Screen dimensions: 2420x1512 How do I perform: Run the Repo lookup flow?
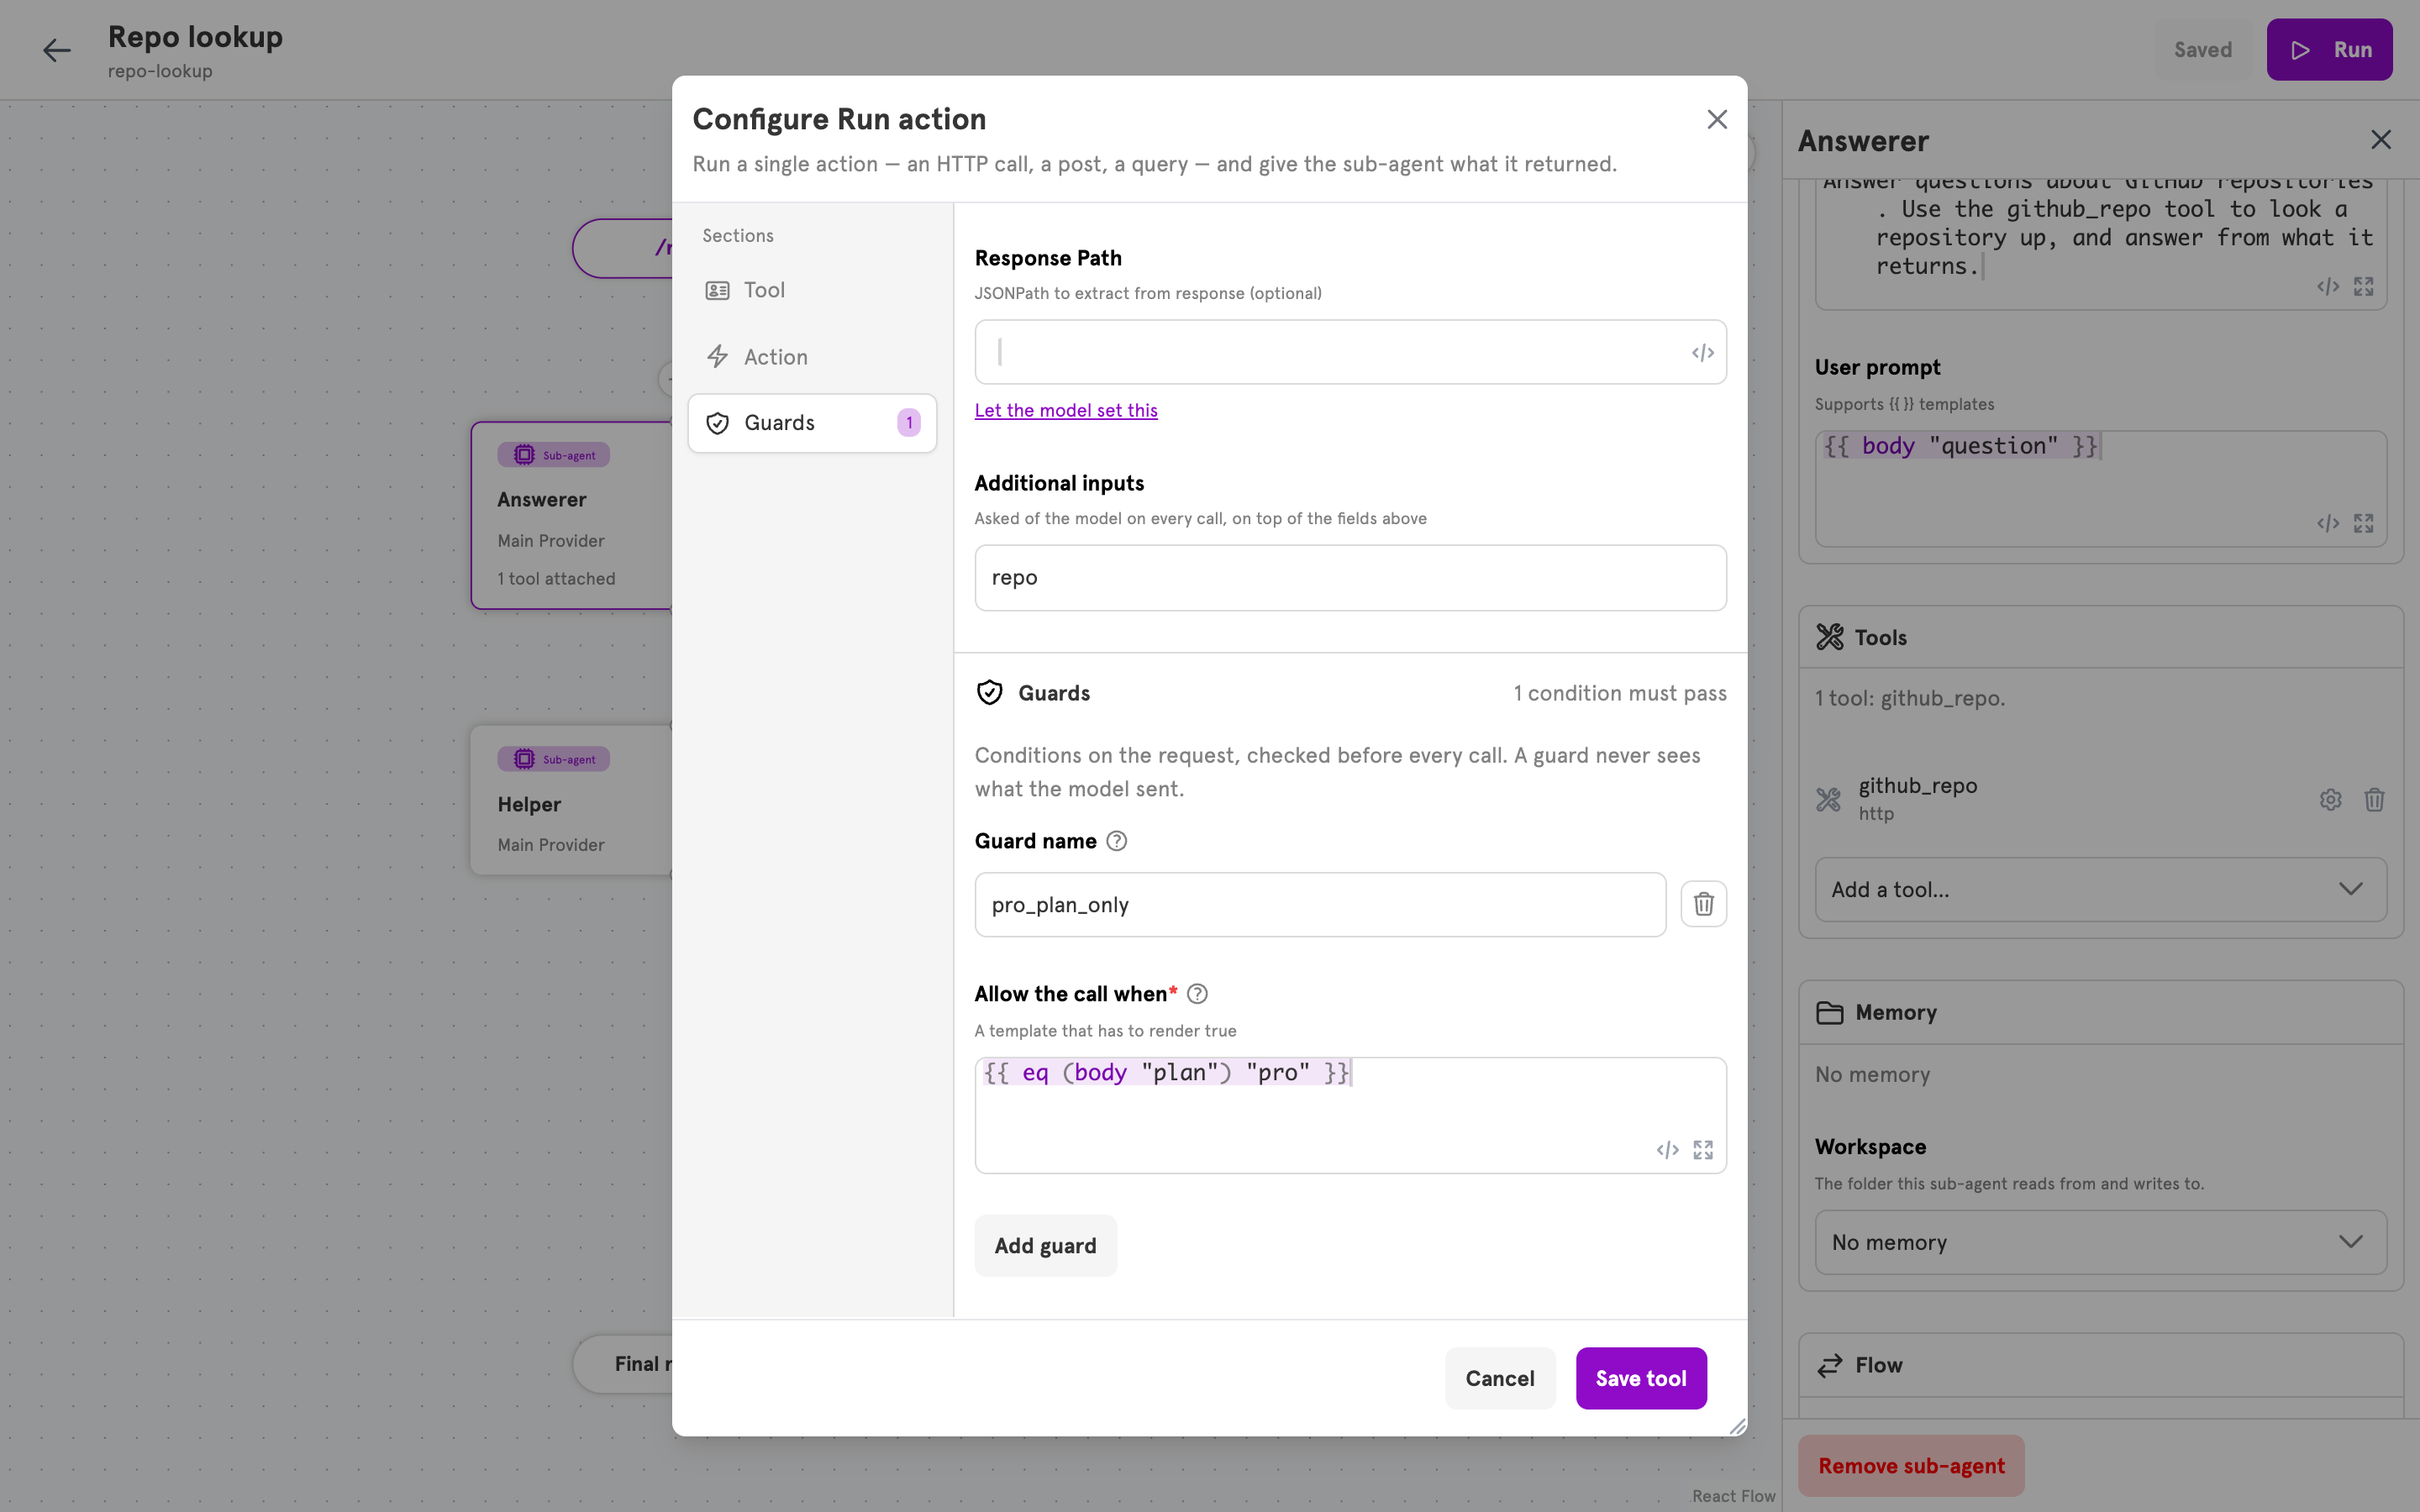pyautogui.click(x=2329, y=50)
